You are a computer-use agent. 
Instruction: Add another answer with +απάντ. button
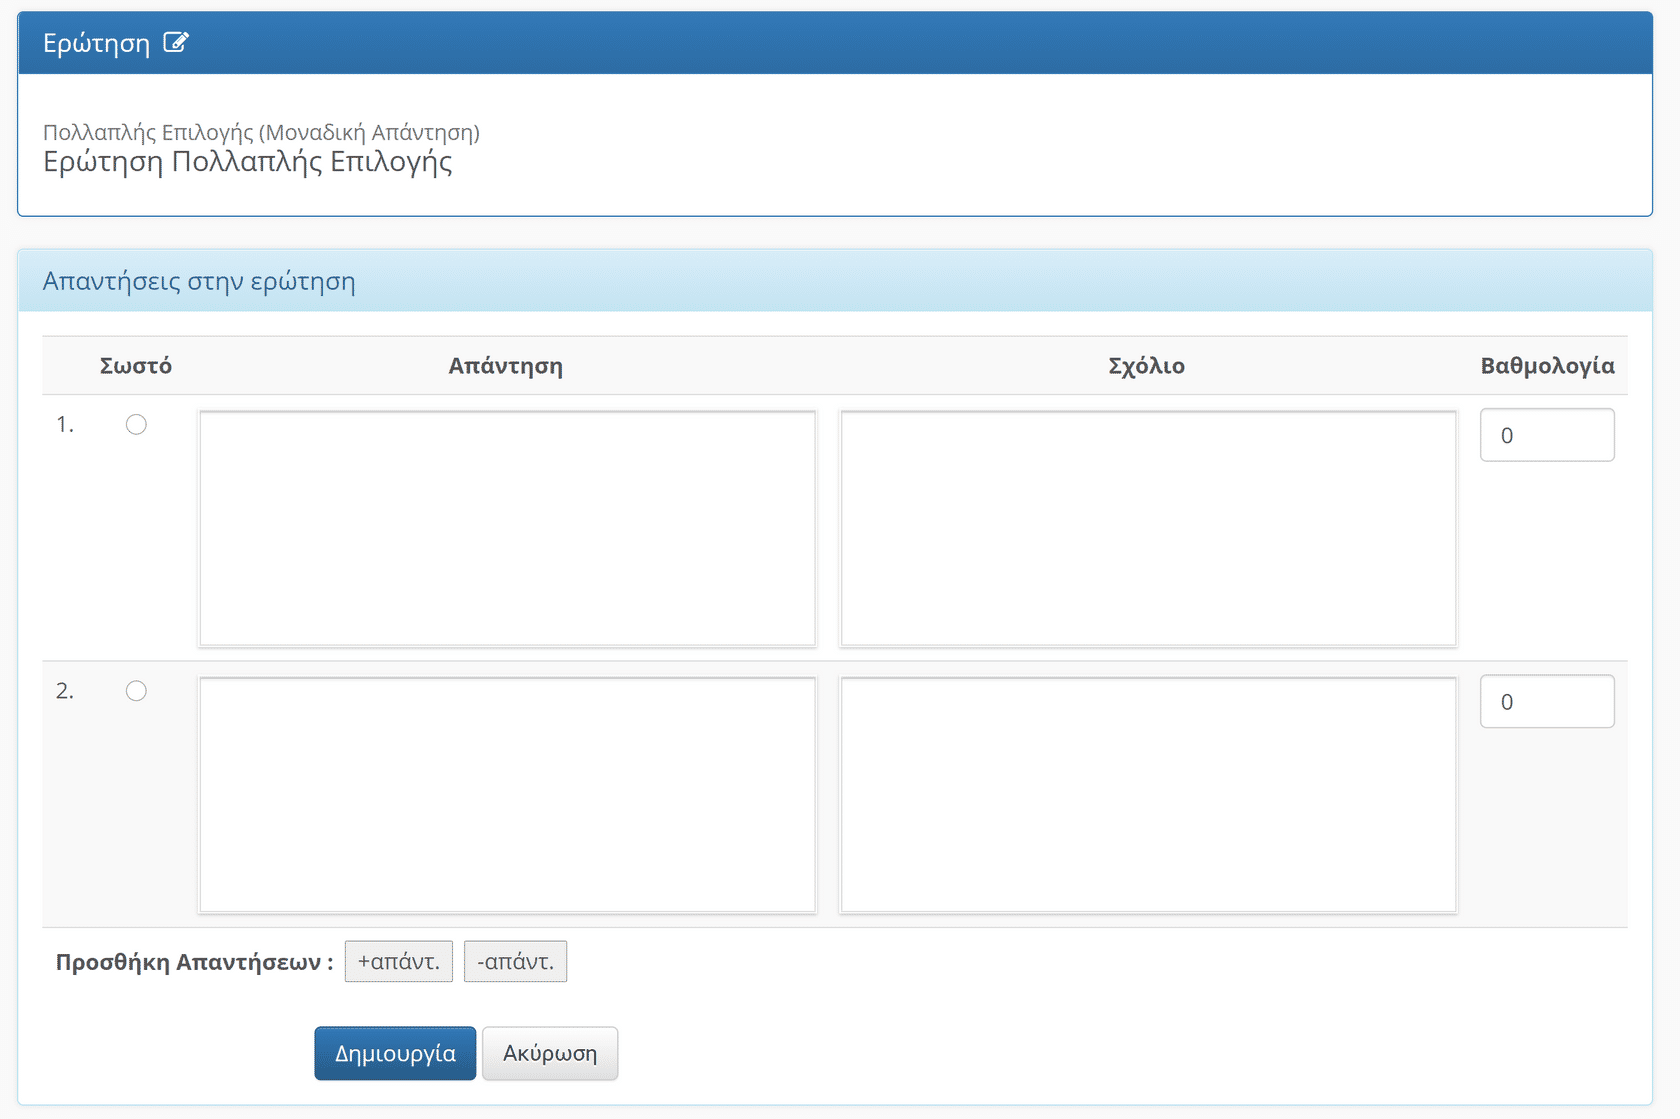pos(398,962)
